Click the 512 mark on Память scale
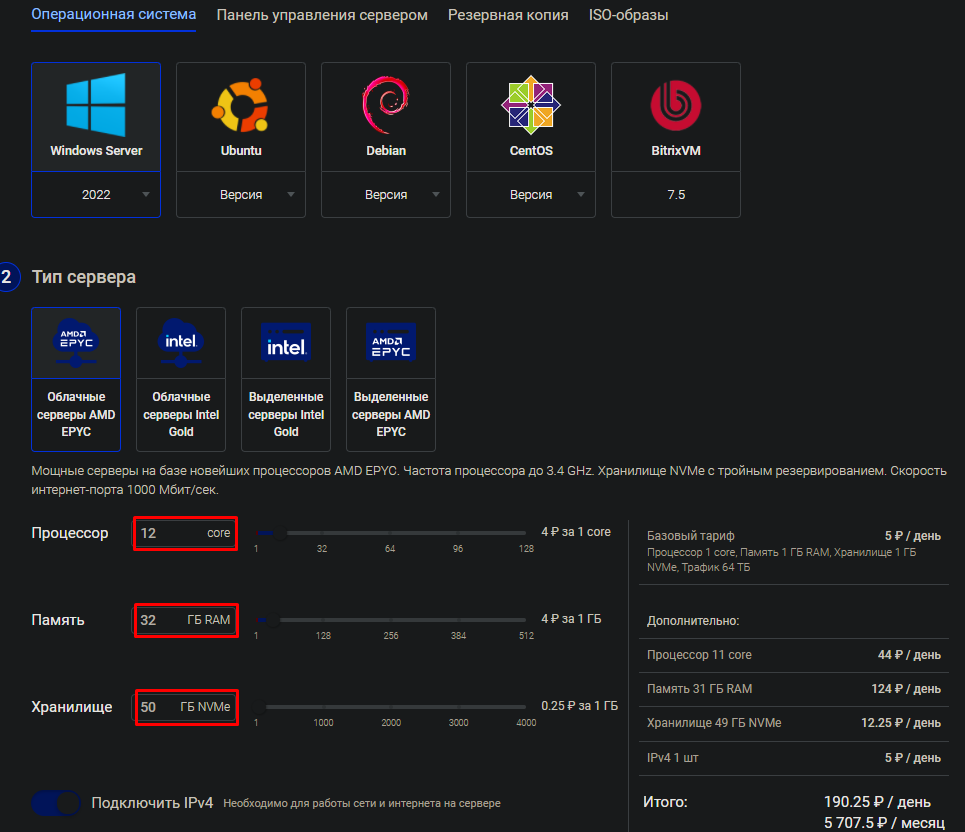The width and height of the screenshot is (965, 832). point(526,636)
